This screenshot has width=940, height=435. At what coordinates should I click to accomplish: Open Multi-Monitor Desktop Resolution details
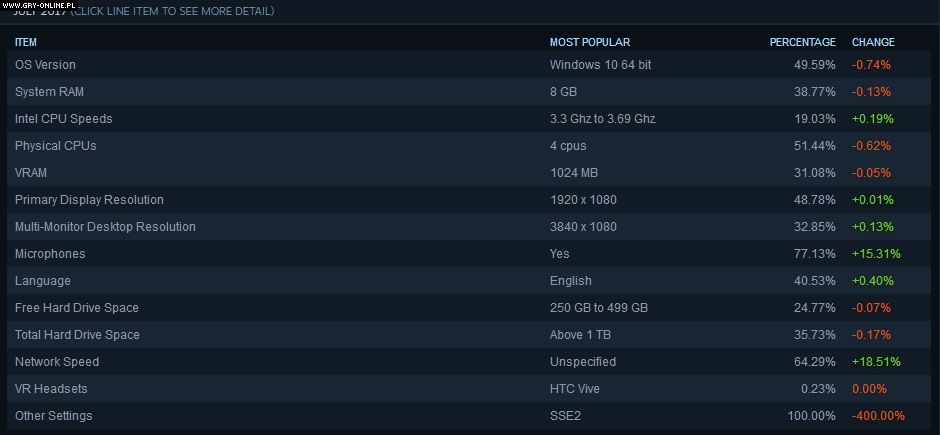click(x=105, y=227)
